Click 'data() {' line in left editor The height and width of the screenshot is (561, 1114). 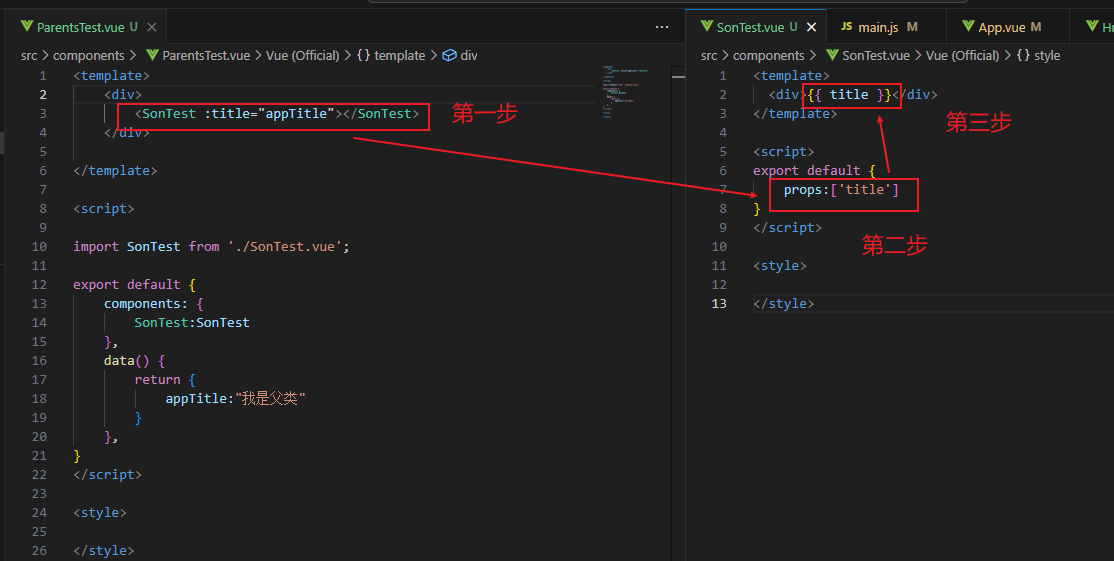click(134, 361)
